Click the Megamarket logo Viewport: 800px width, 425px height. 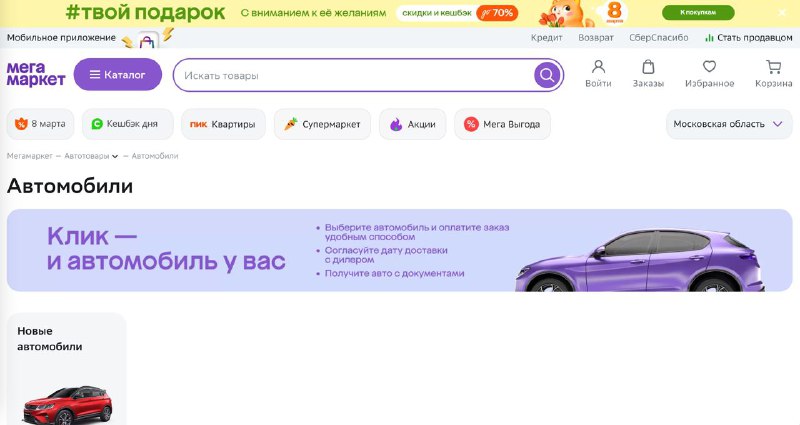coord(36,74)
